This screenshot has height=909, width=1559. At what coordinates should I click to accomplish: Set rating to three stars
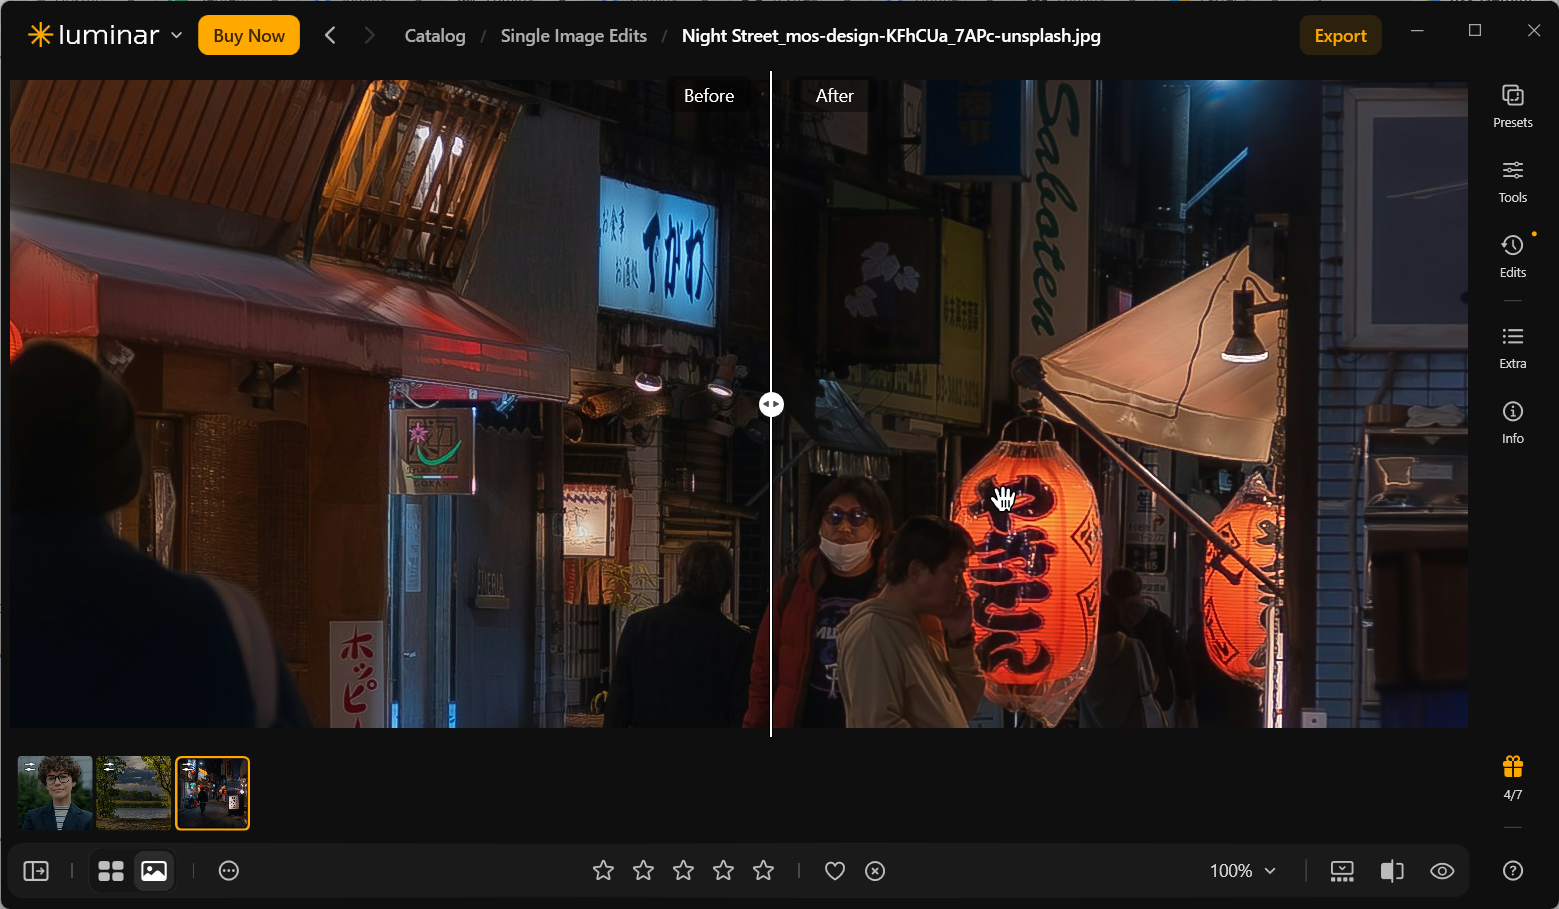point(683,871)
